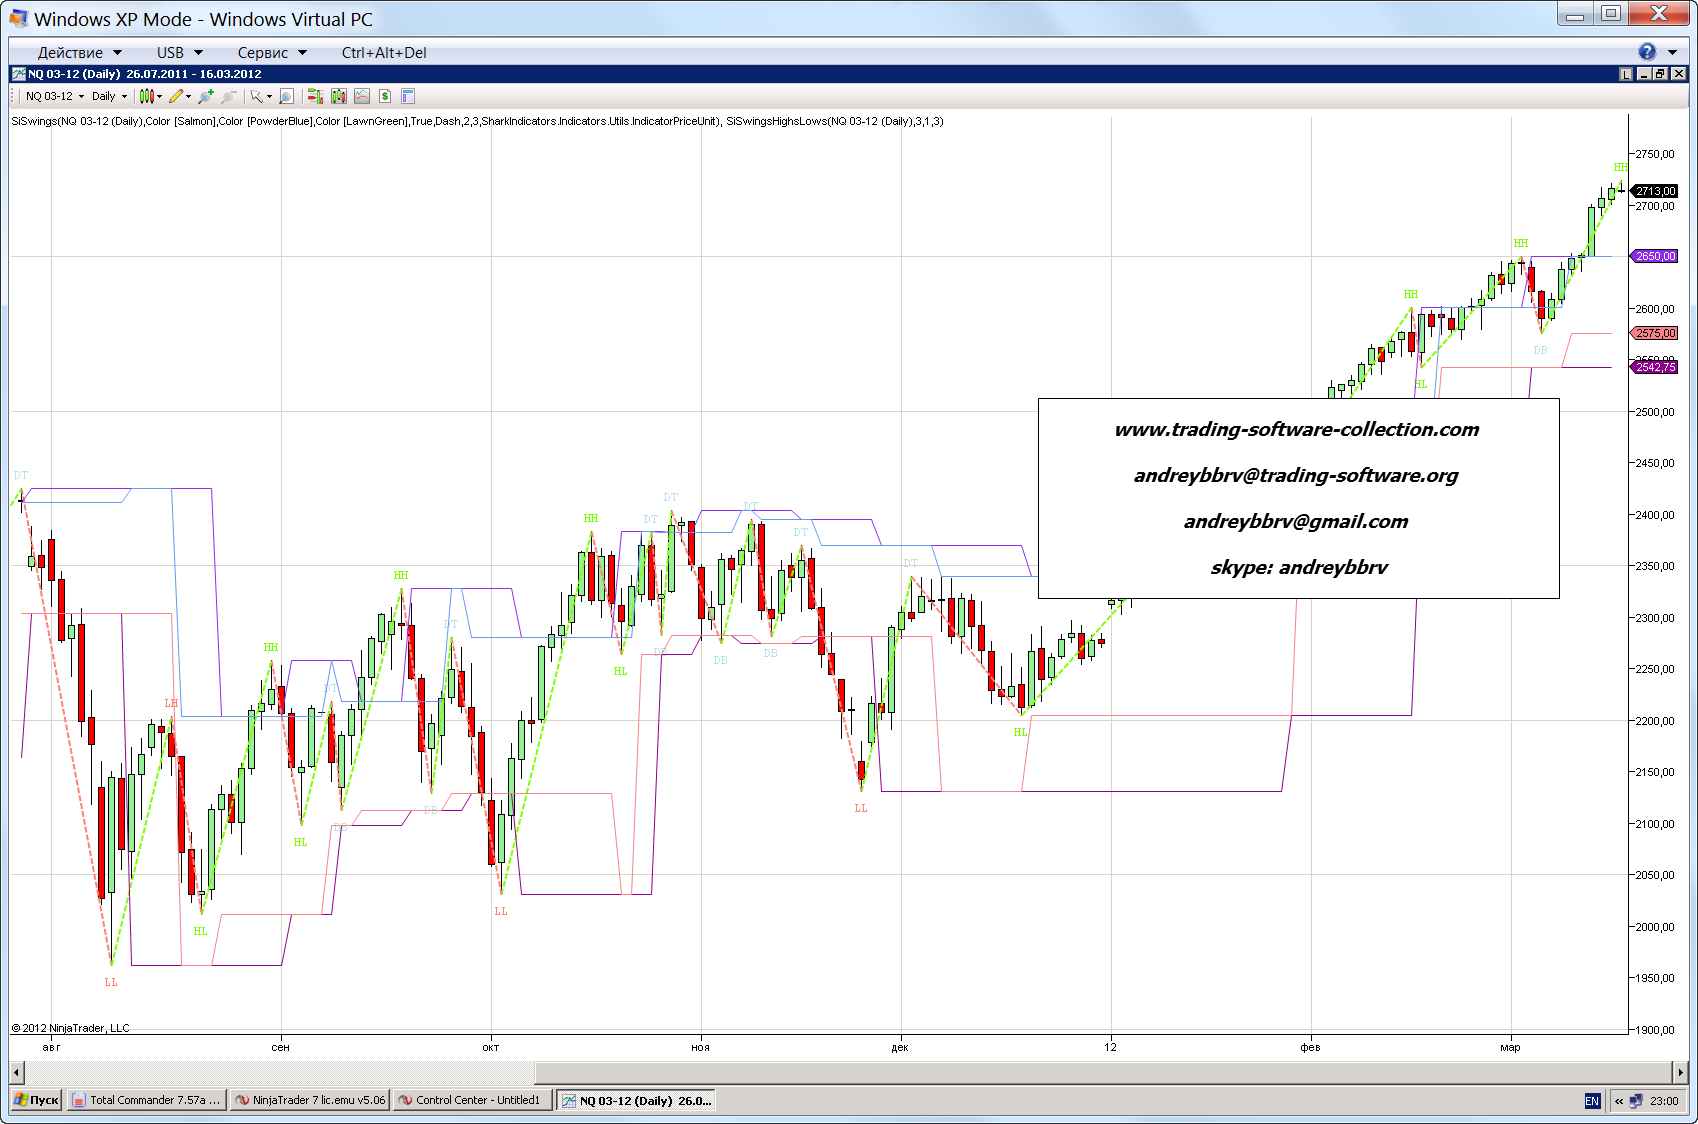Open the Сервис menu
Image resolution: width=1698 pixels, height=1124 pixels.
coord(271,53)
